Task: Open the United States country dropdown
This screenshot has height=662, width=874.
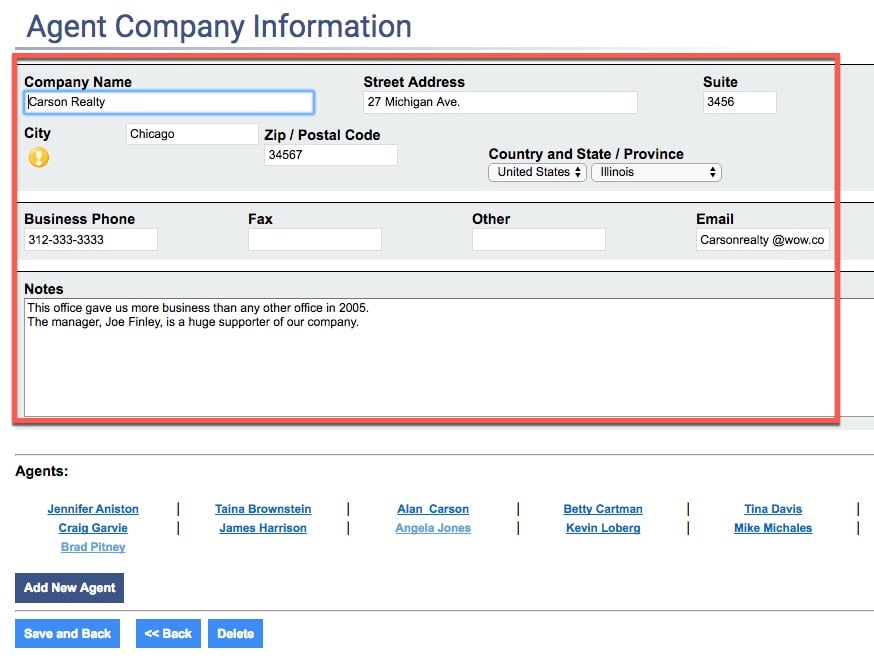Action: [537, 172]
